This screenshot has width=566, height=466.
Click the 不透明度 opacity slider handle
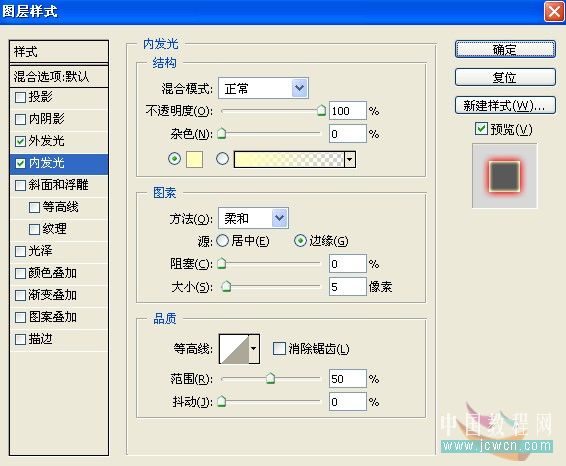pyautogui.click(x=321, y=110)
